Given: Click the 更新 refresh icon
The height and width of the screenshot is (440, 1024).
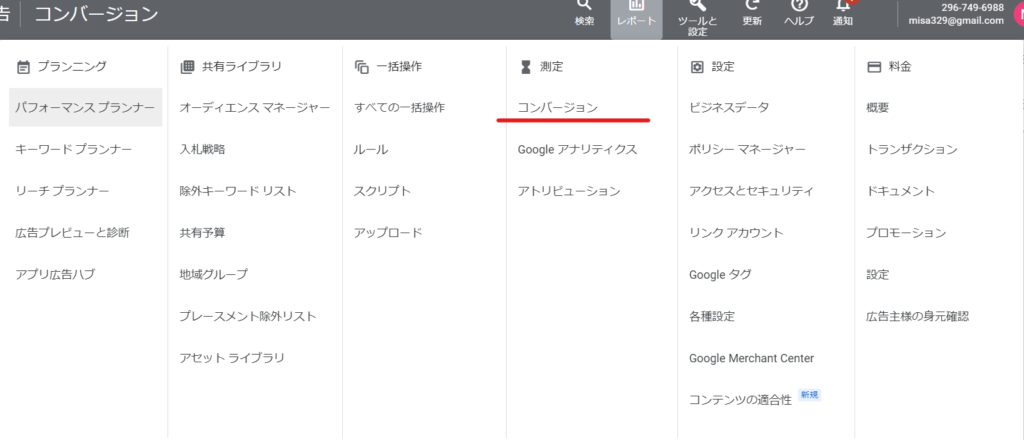Looking at the screenshot, I should [752, 8].
